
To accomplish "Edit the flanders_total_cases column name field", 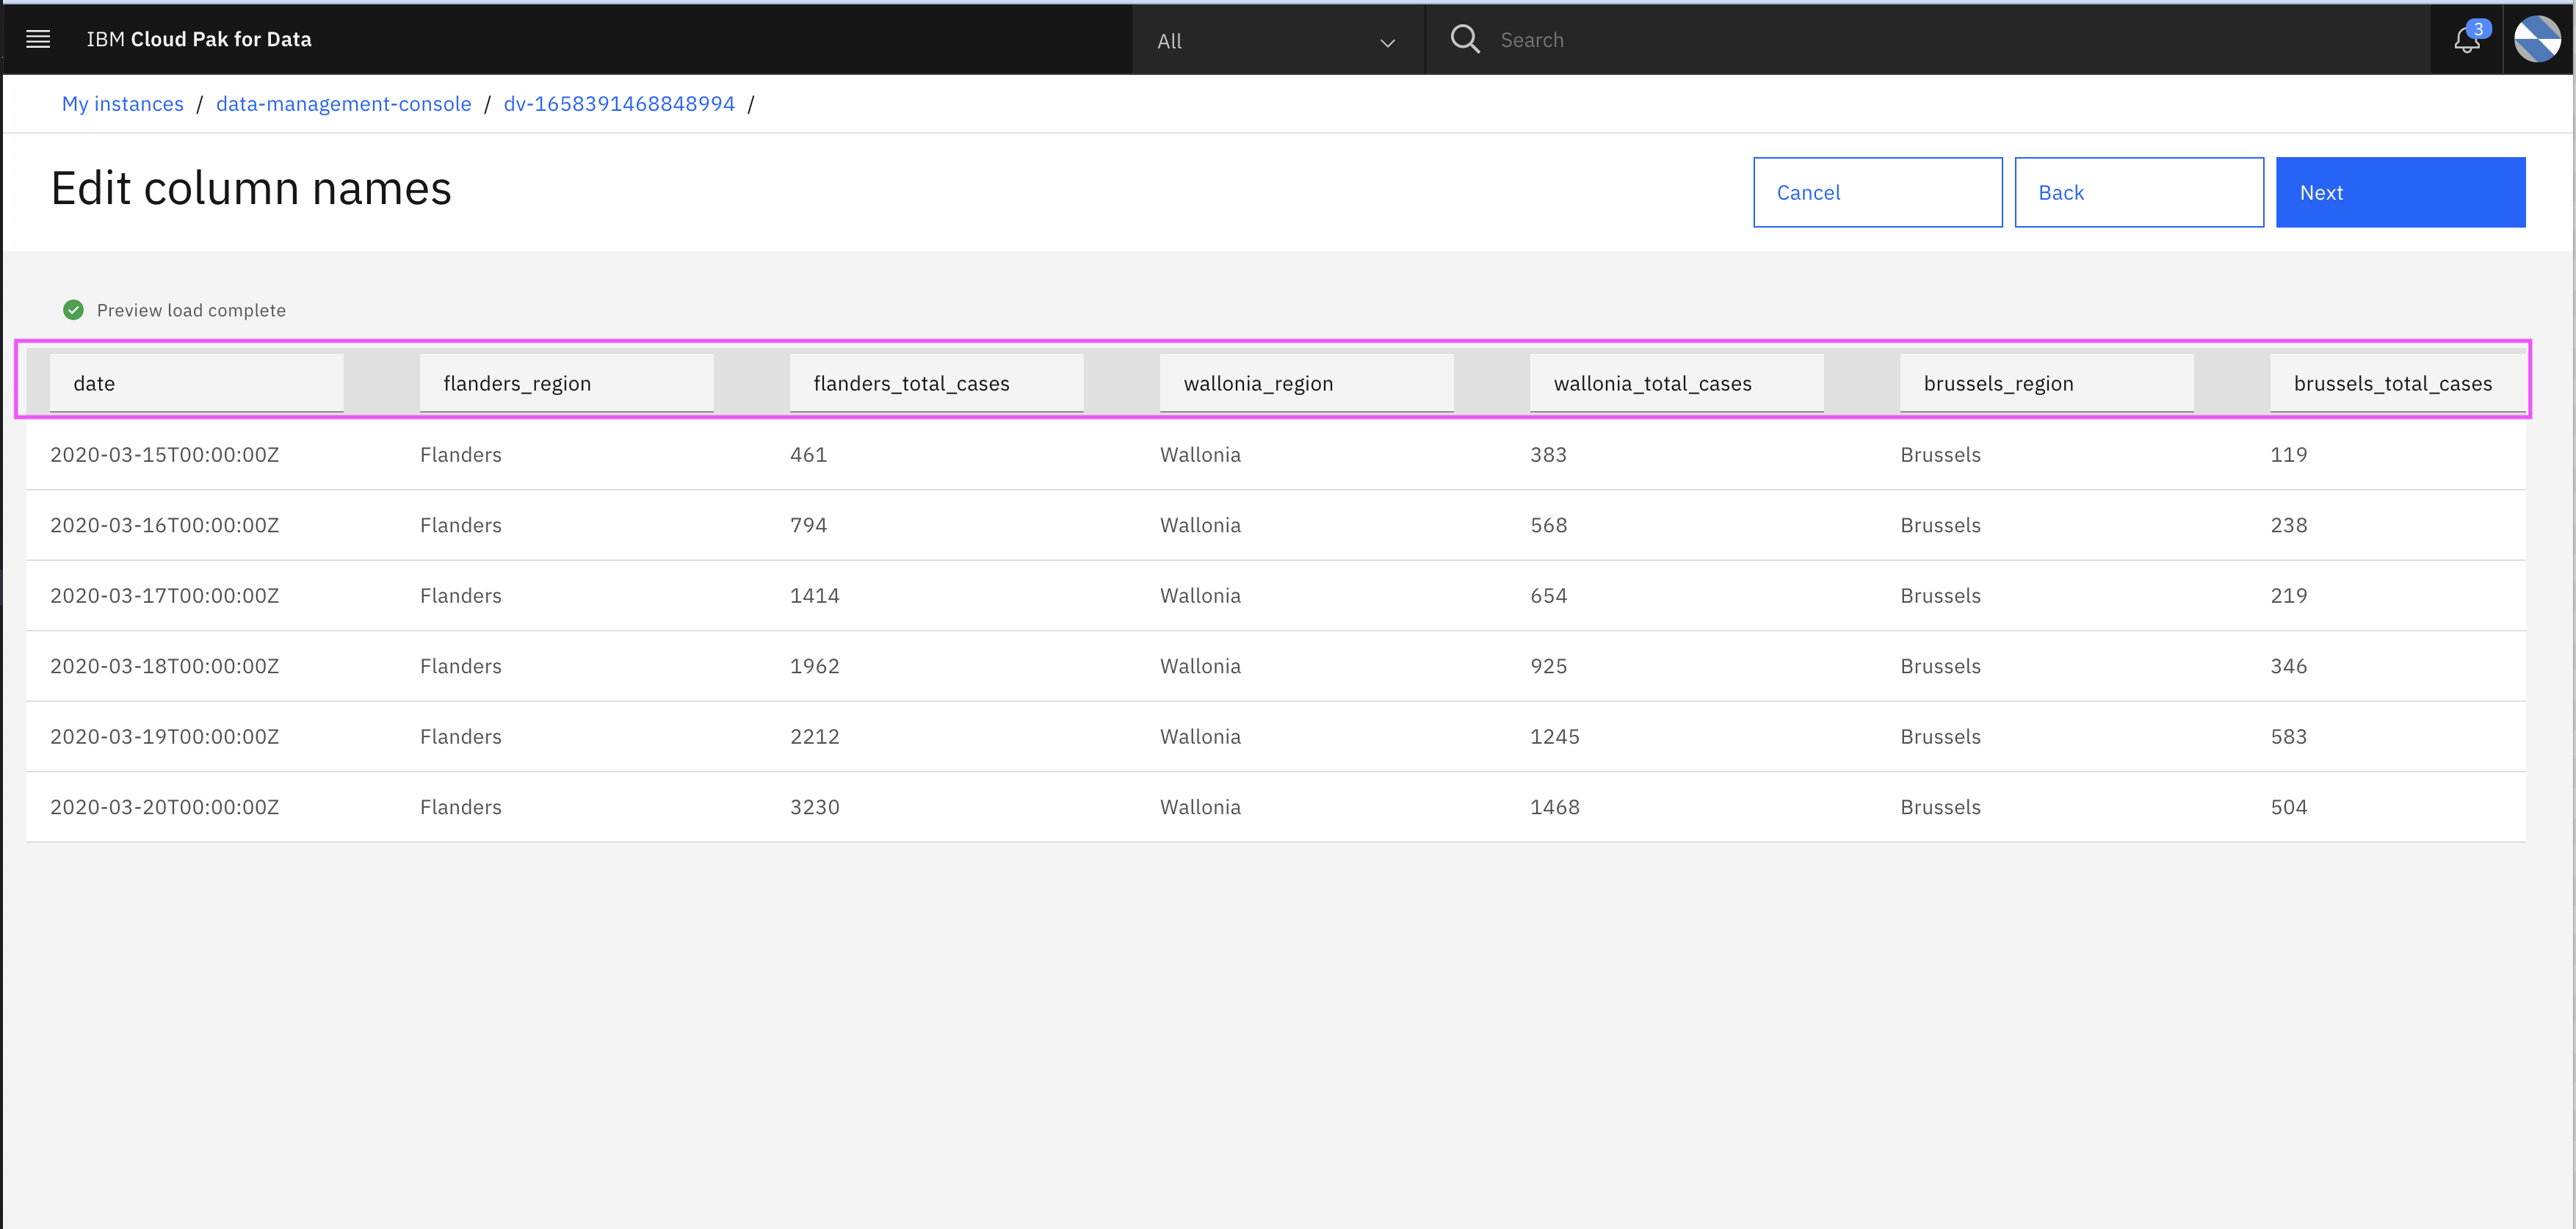I will click(x=937, y=383).
